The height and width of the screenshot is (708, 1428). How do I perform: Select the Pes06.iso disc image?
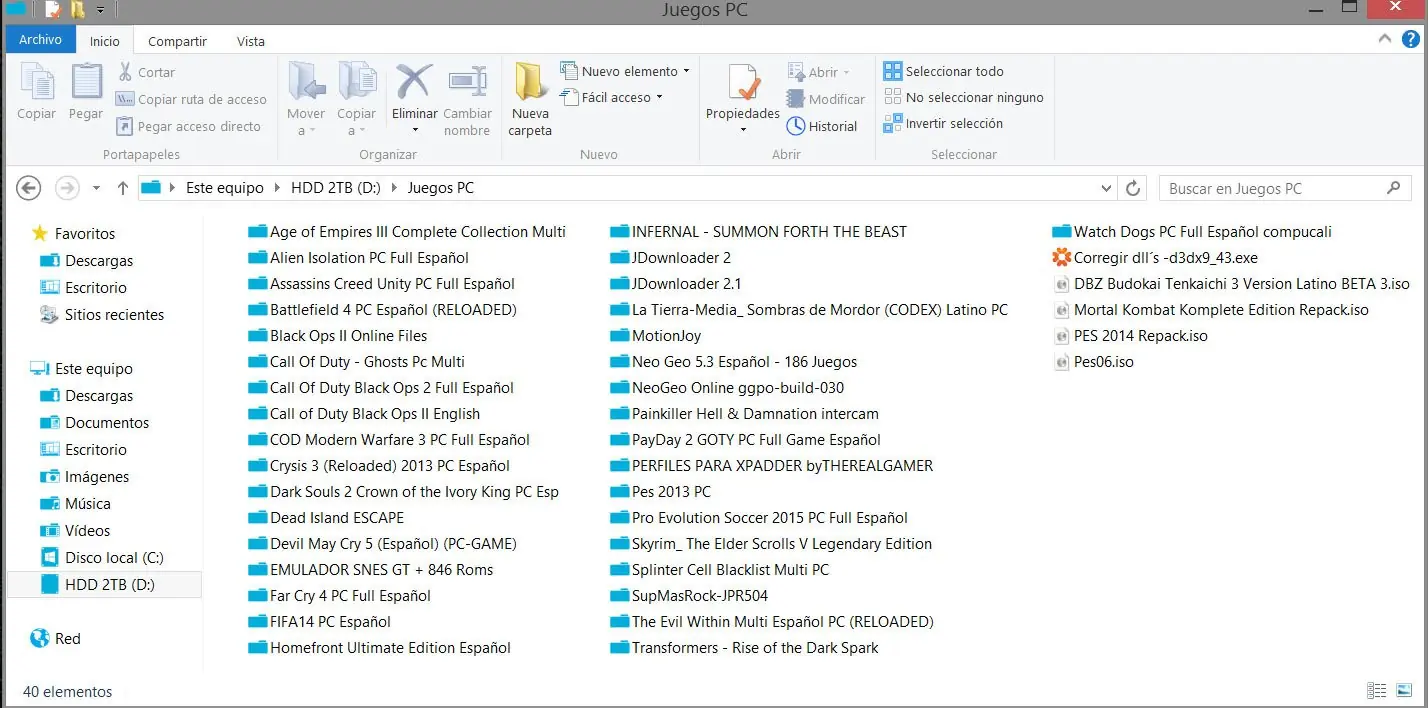pyautogui.click(x=1094, y=361)
